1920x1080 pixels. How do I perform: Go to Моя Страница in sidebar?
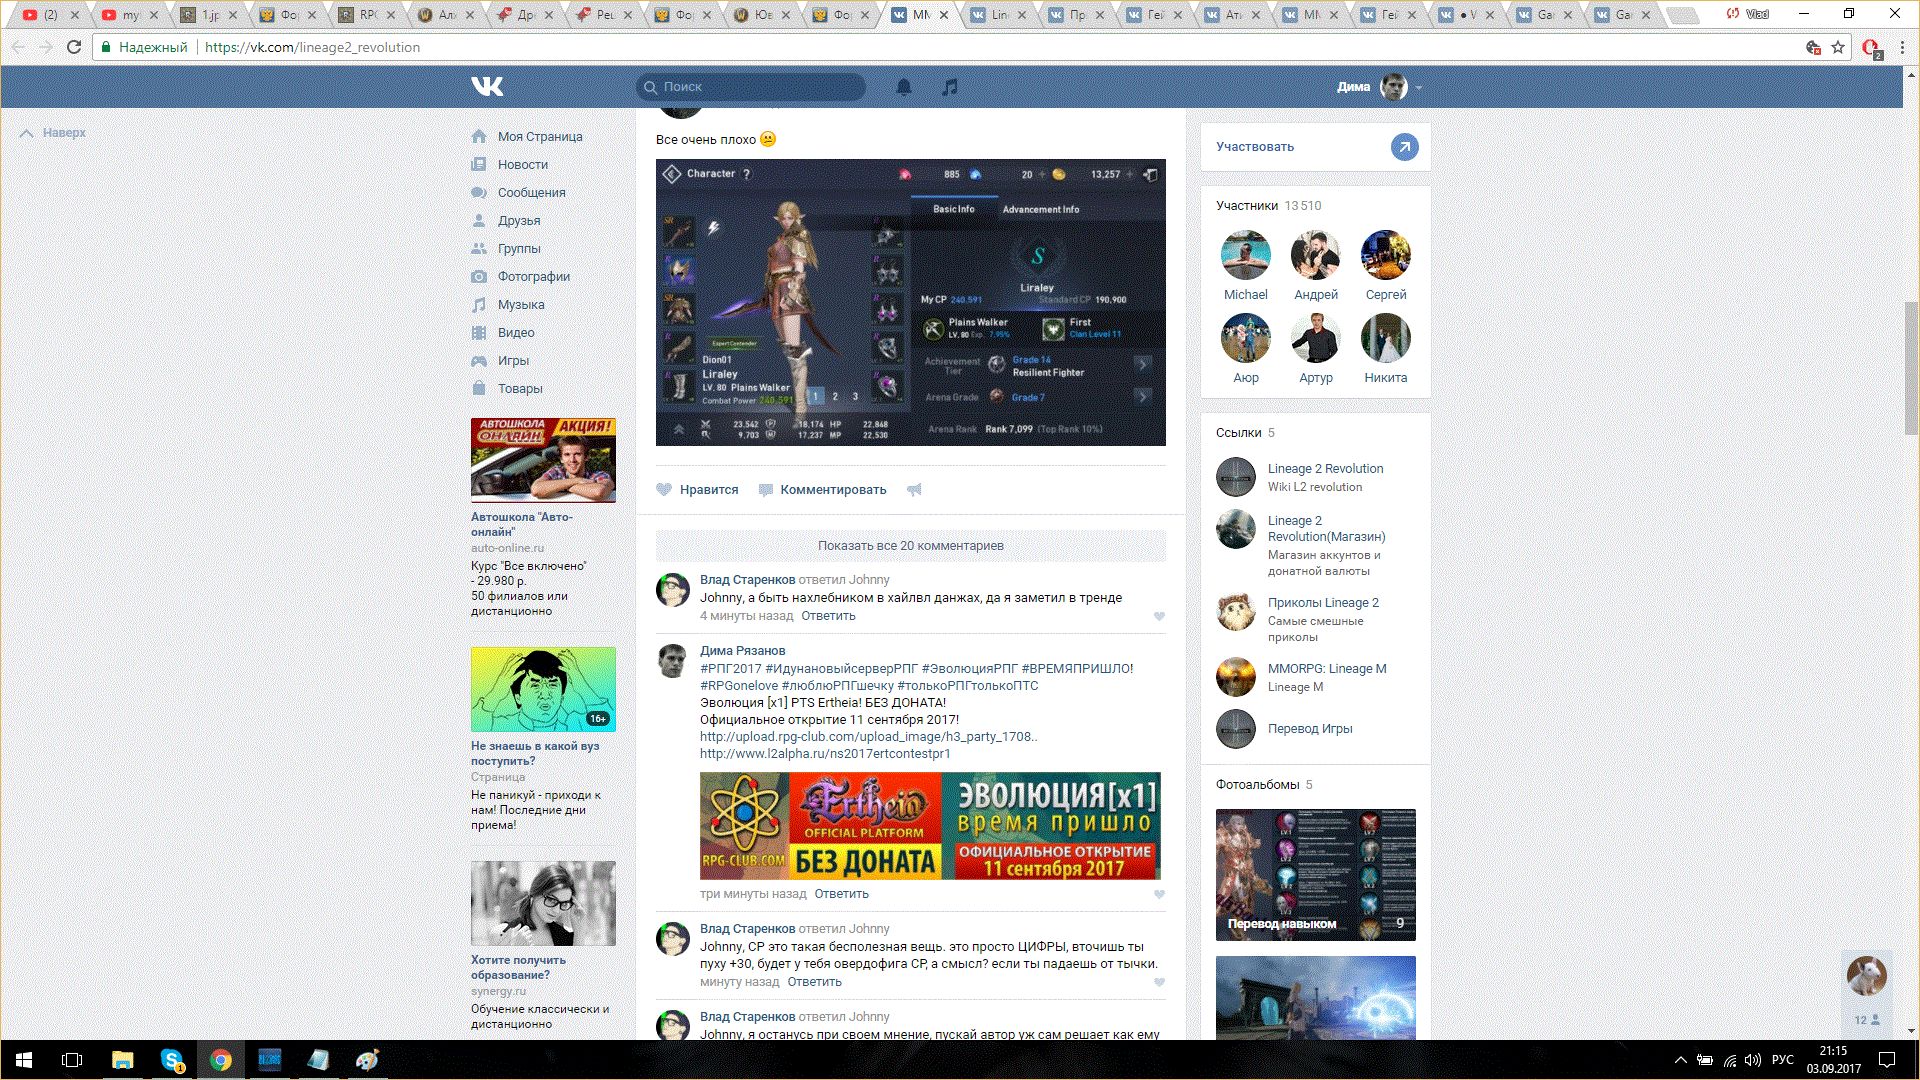(540, 137)
